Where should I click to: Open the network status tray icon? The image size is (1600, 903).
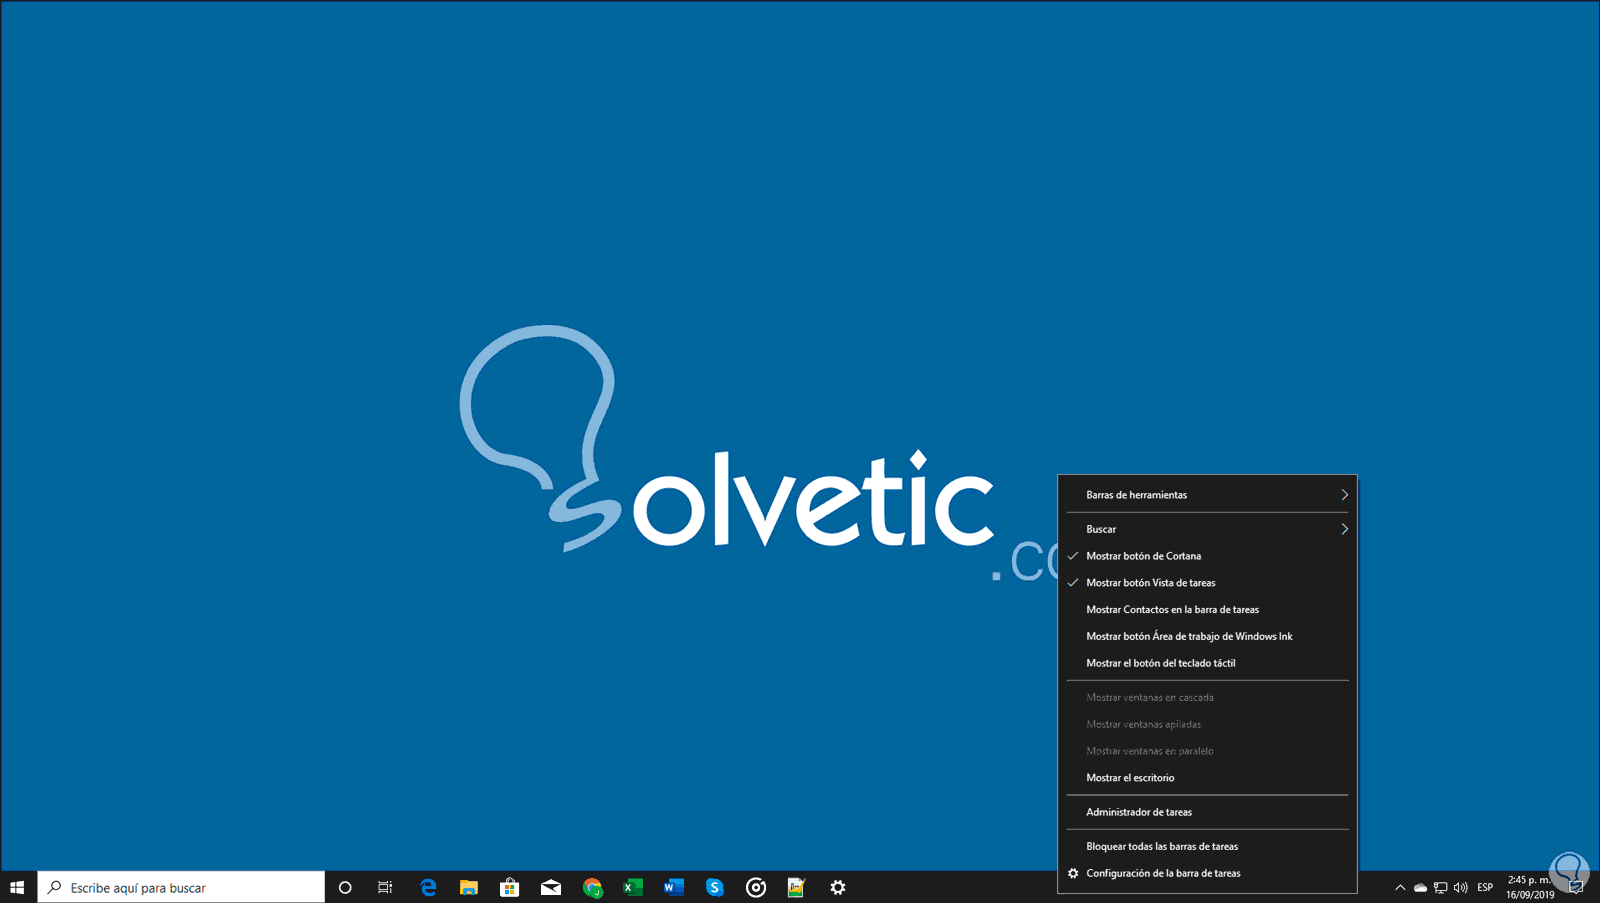1440,887
